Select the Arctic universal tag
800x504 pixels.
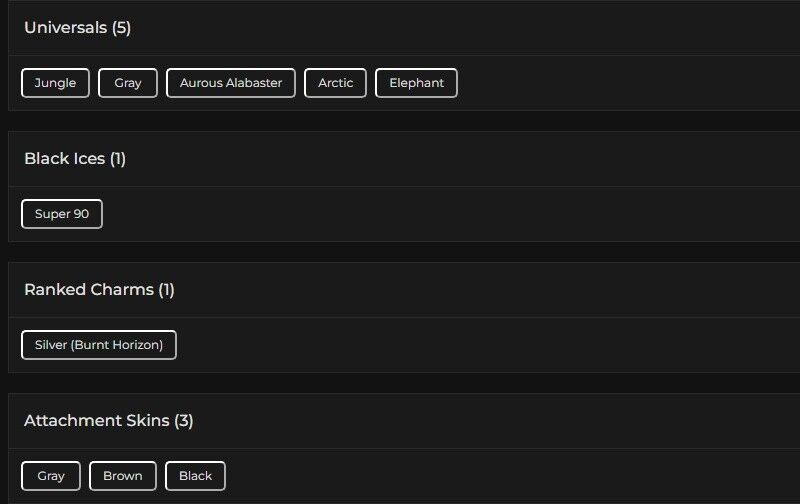click(335, 83)
